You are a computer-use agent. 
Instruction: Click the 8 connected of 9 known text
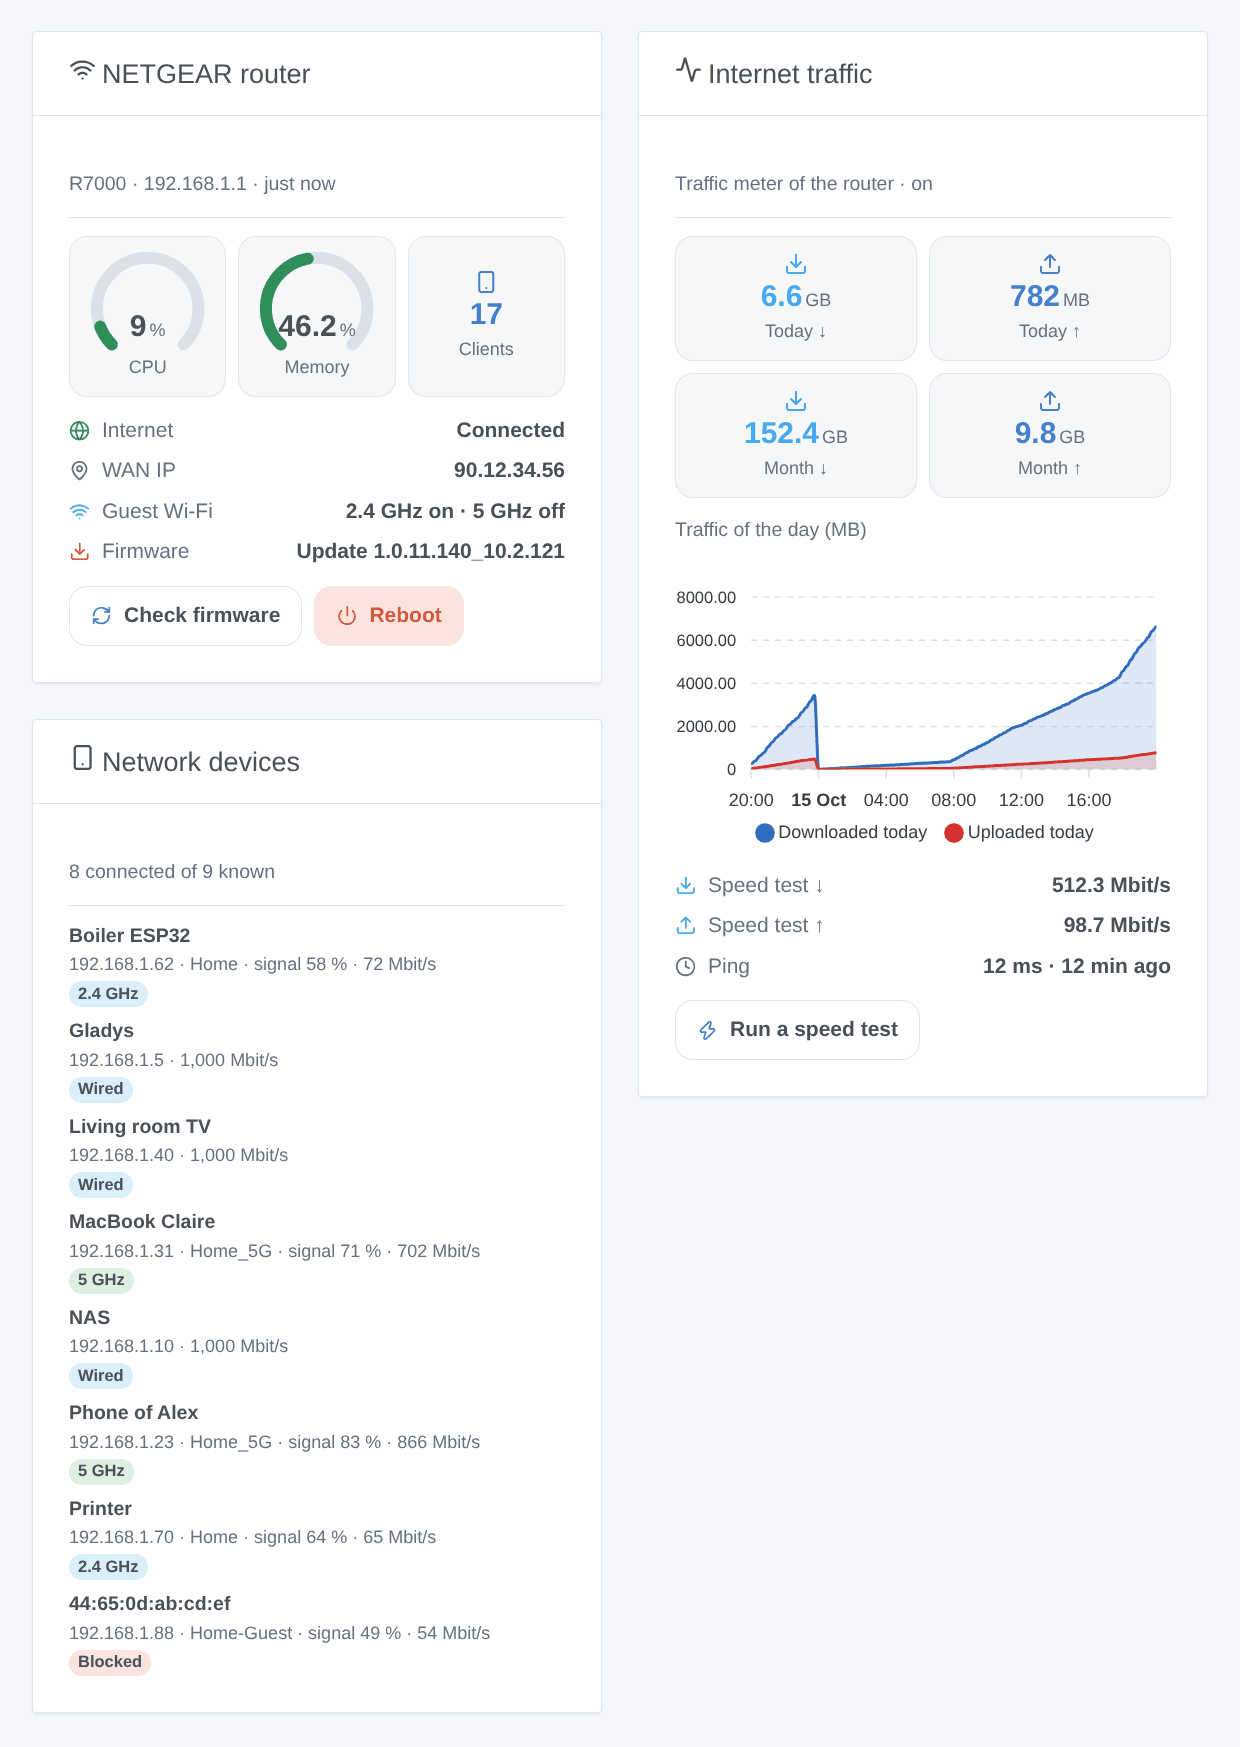[172, 872]
